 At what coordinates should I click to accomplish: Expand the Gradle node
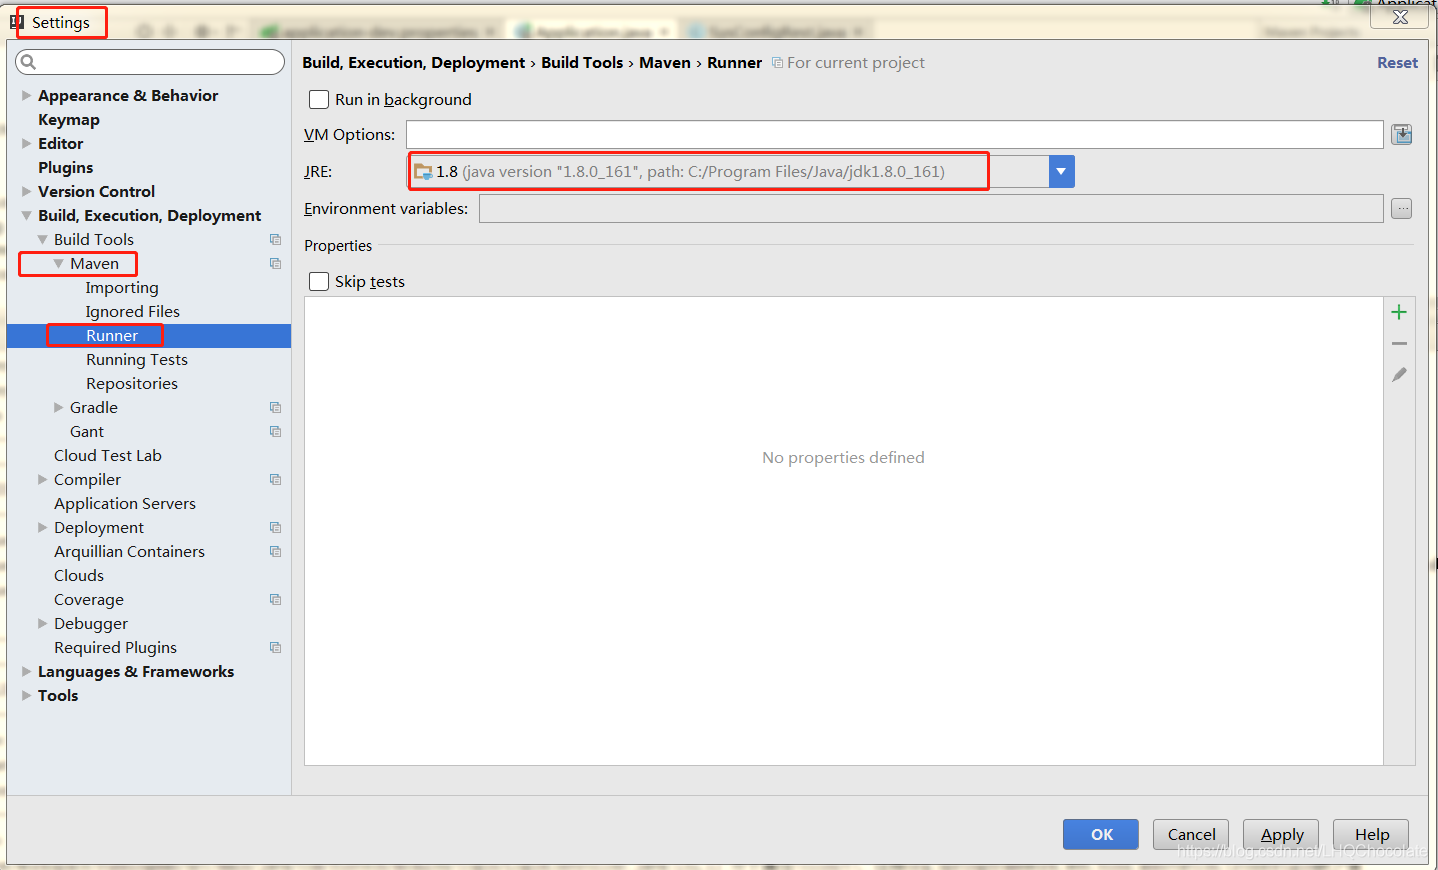pyautogui.click(x=59, y=408)
